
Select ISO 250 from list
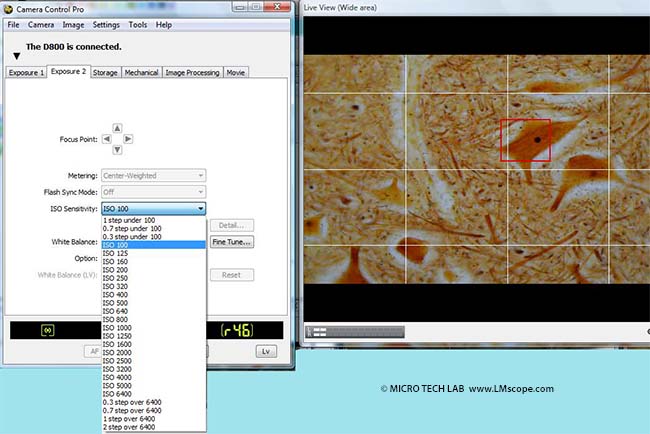(x=154, y=278)
